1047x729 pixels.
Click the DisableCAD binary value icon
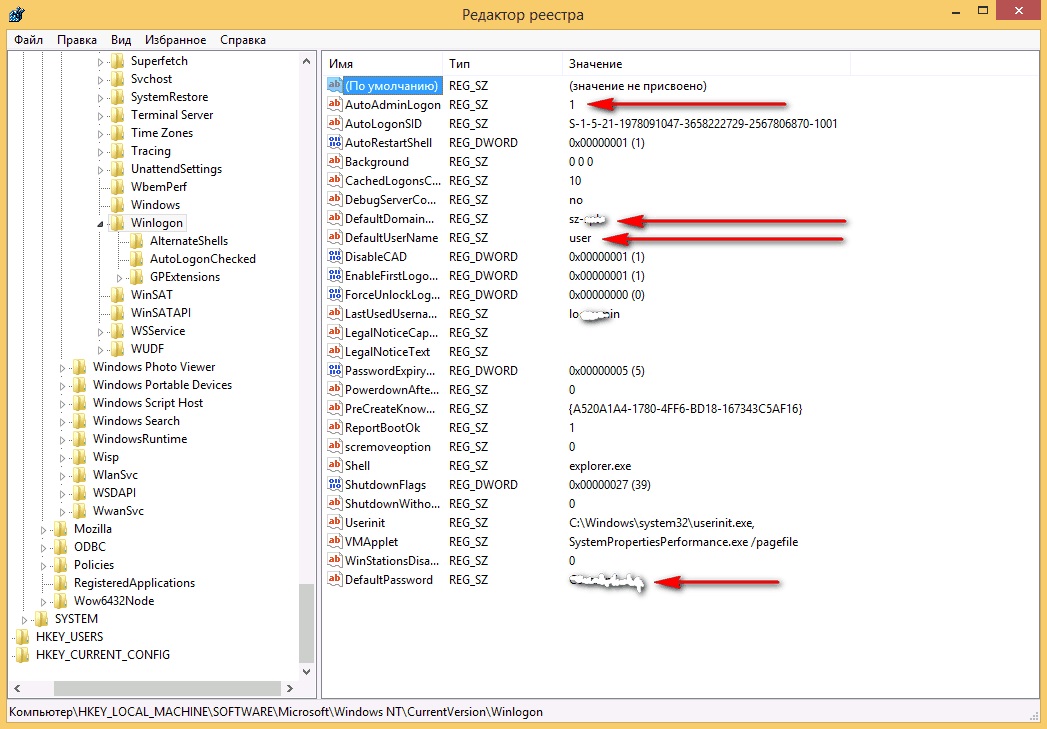335,256
